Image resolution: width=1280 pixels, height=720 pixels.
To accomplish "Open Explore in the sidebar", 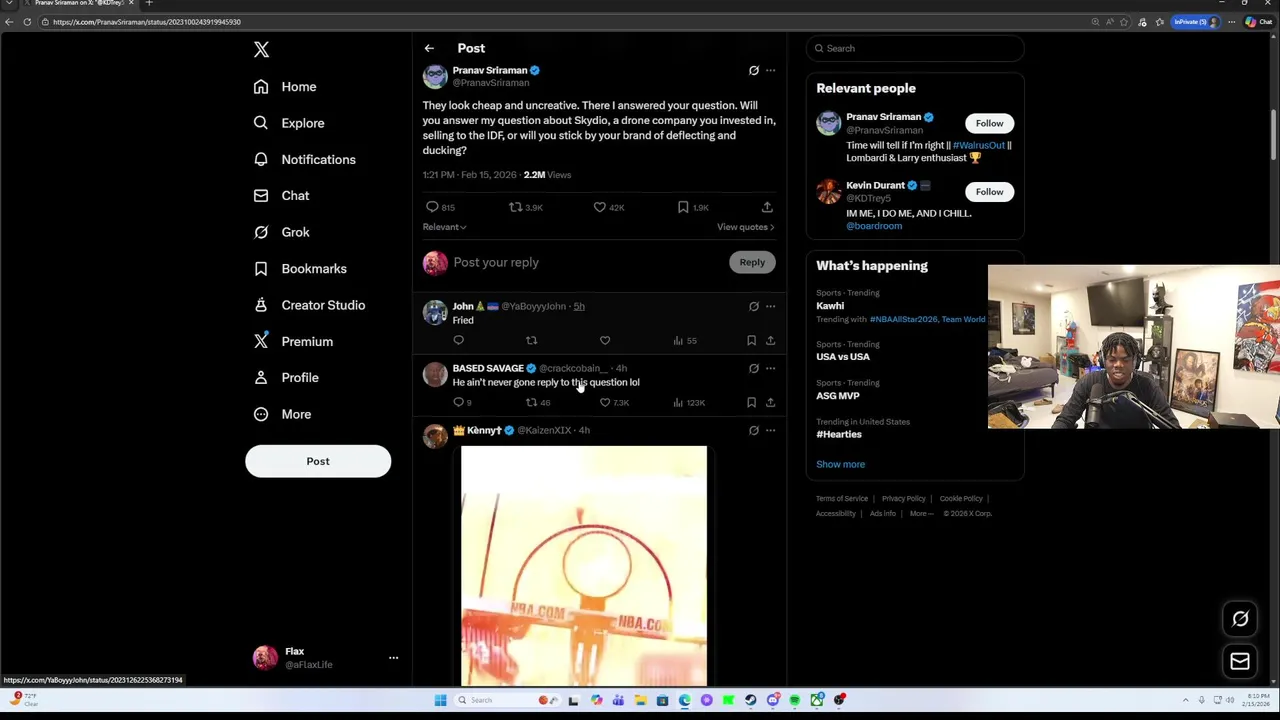I will 289,123.
